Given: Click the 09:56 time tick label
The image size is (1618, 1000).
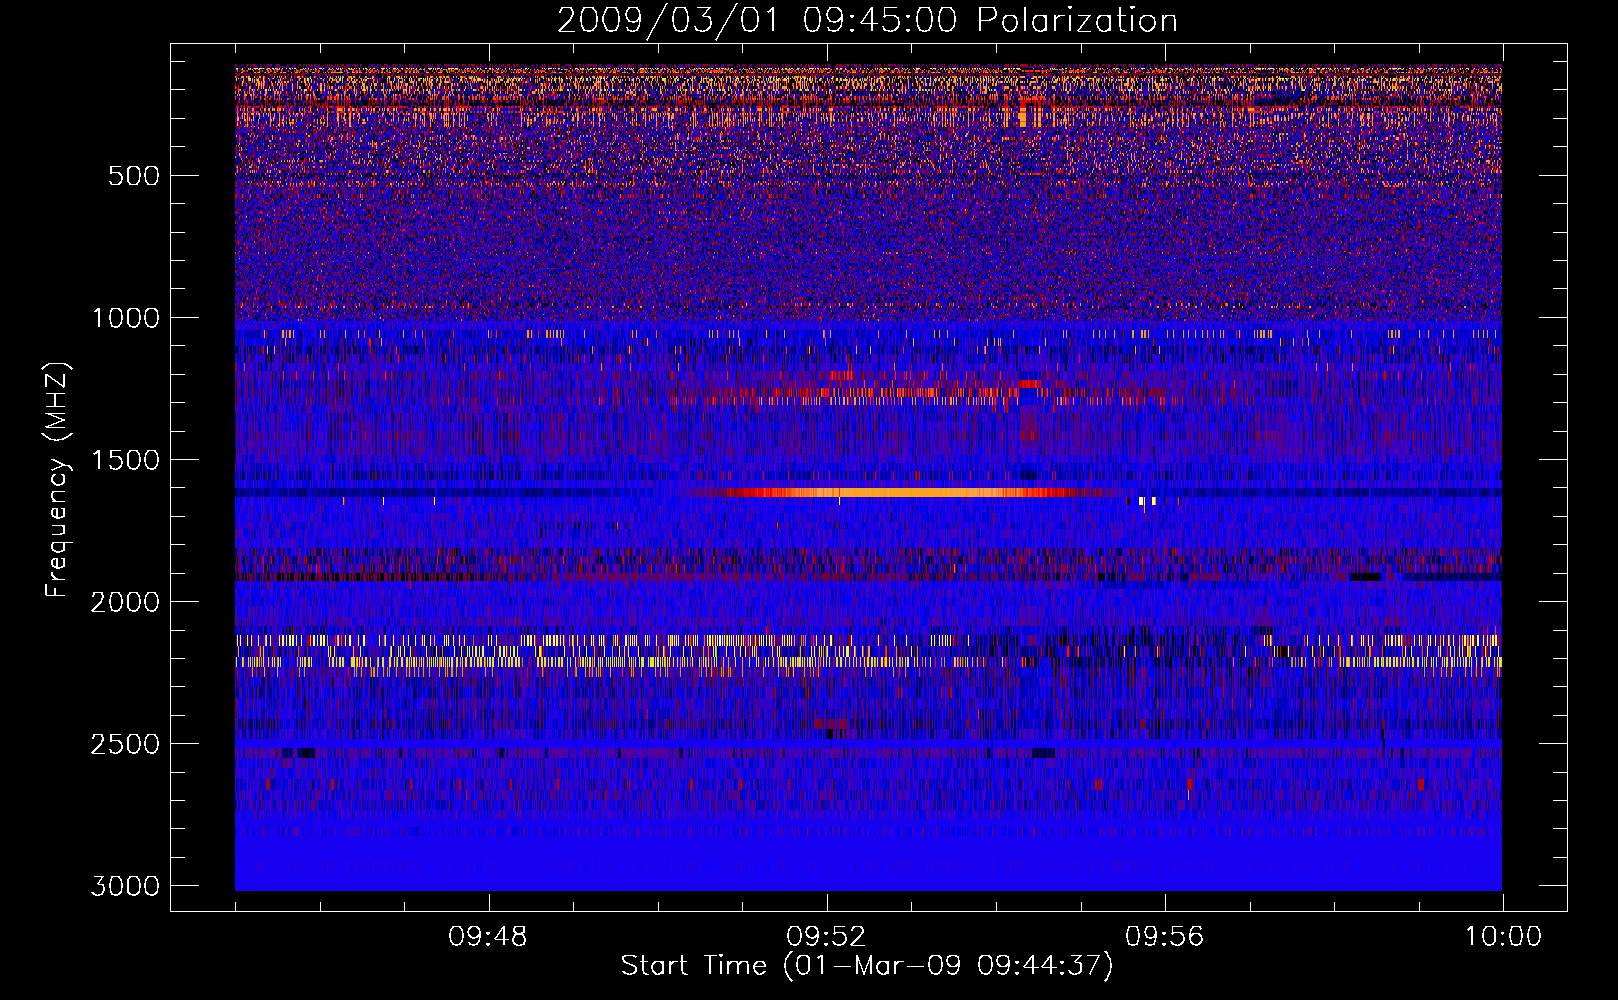Looking at the screenshot, I should [1165, 937].
